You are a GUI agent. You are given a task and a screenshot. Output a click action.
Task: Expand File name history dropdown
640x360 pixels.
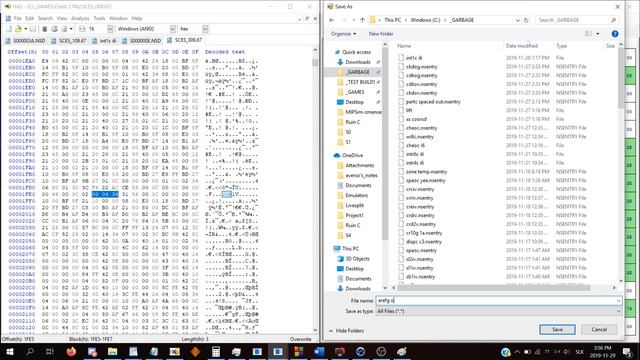point(618,300)
